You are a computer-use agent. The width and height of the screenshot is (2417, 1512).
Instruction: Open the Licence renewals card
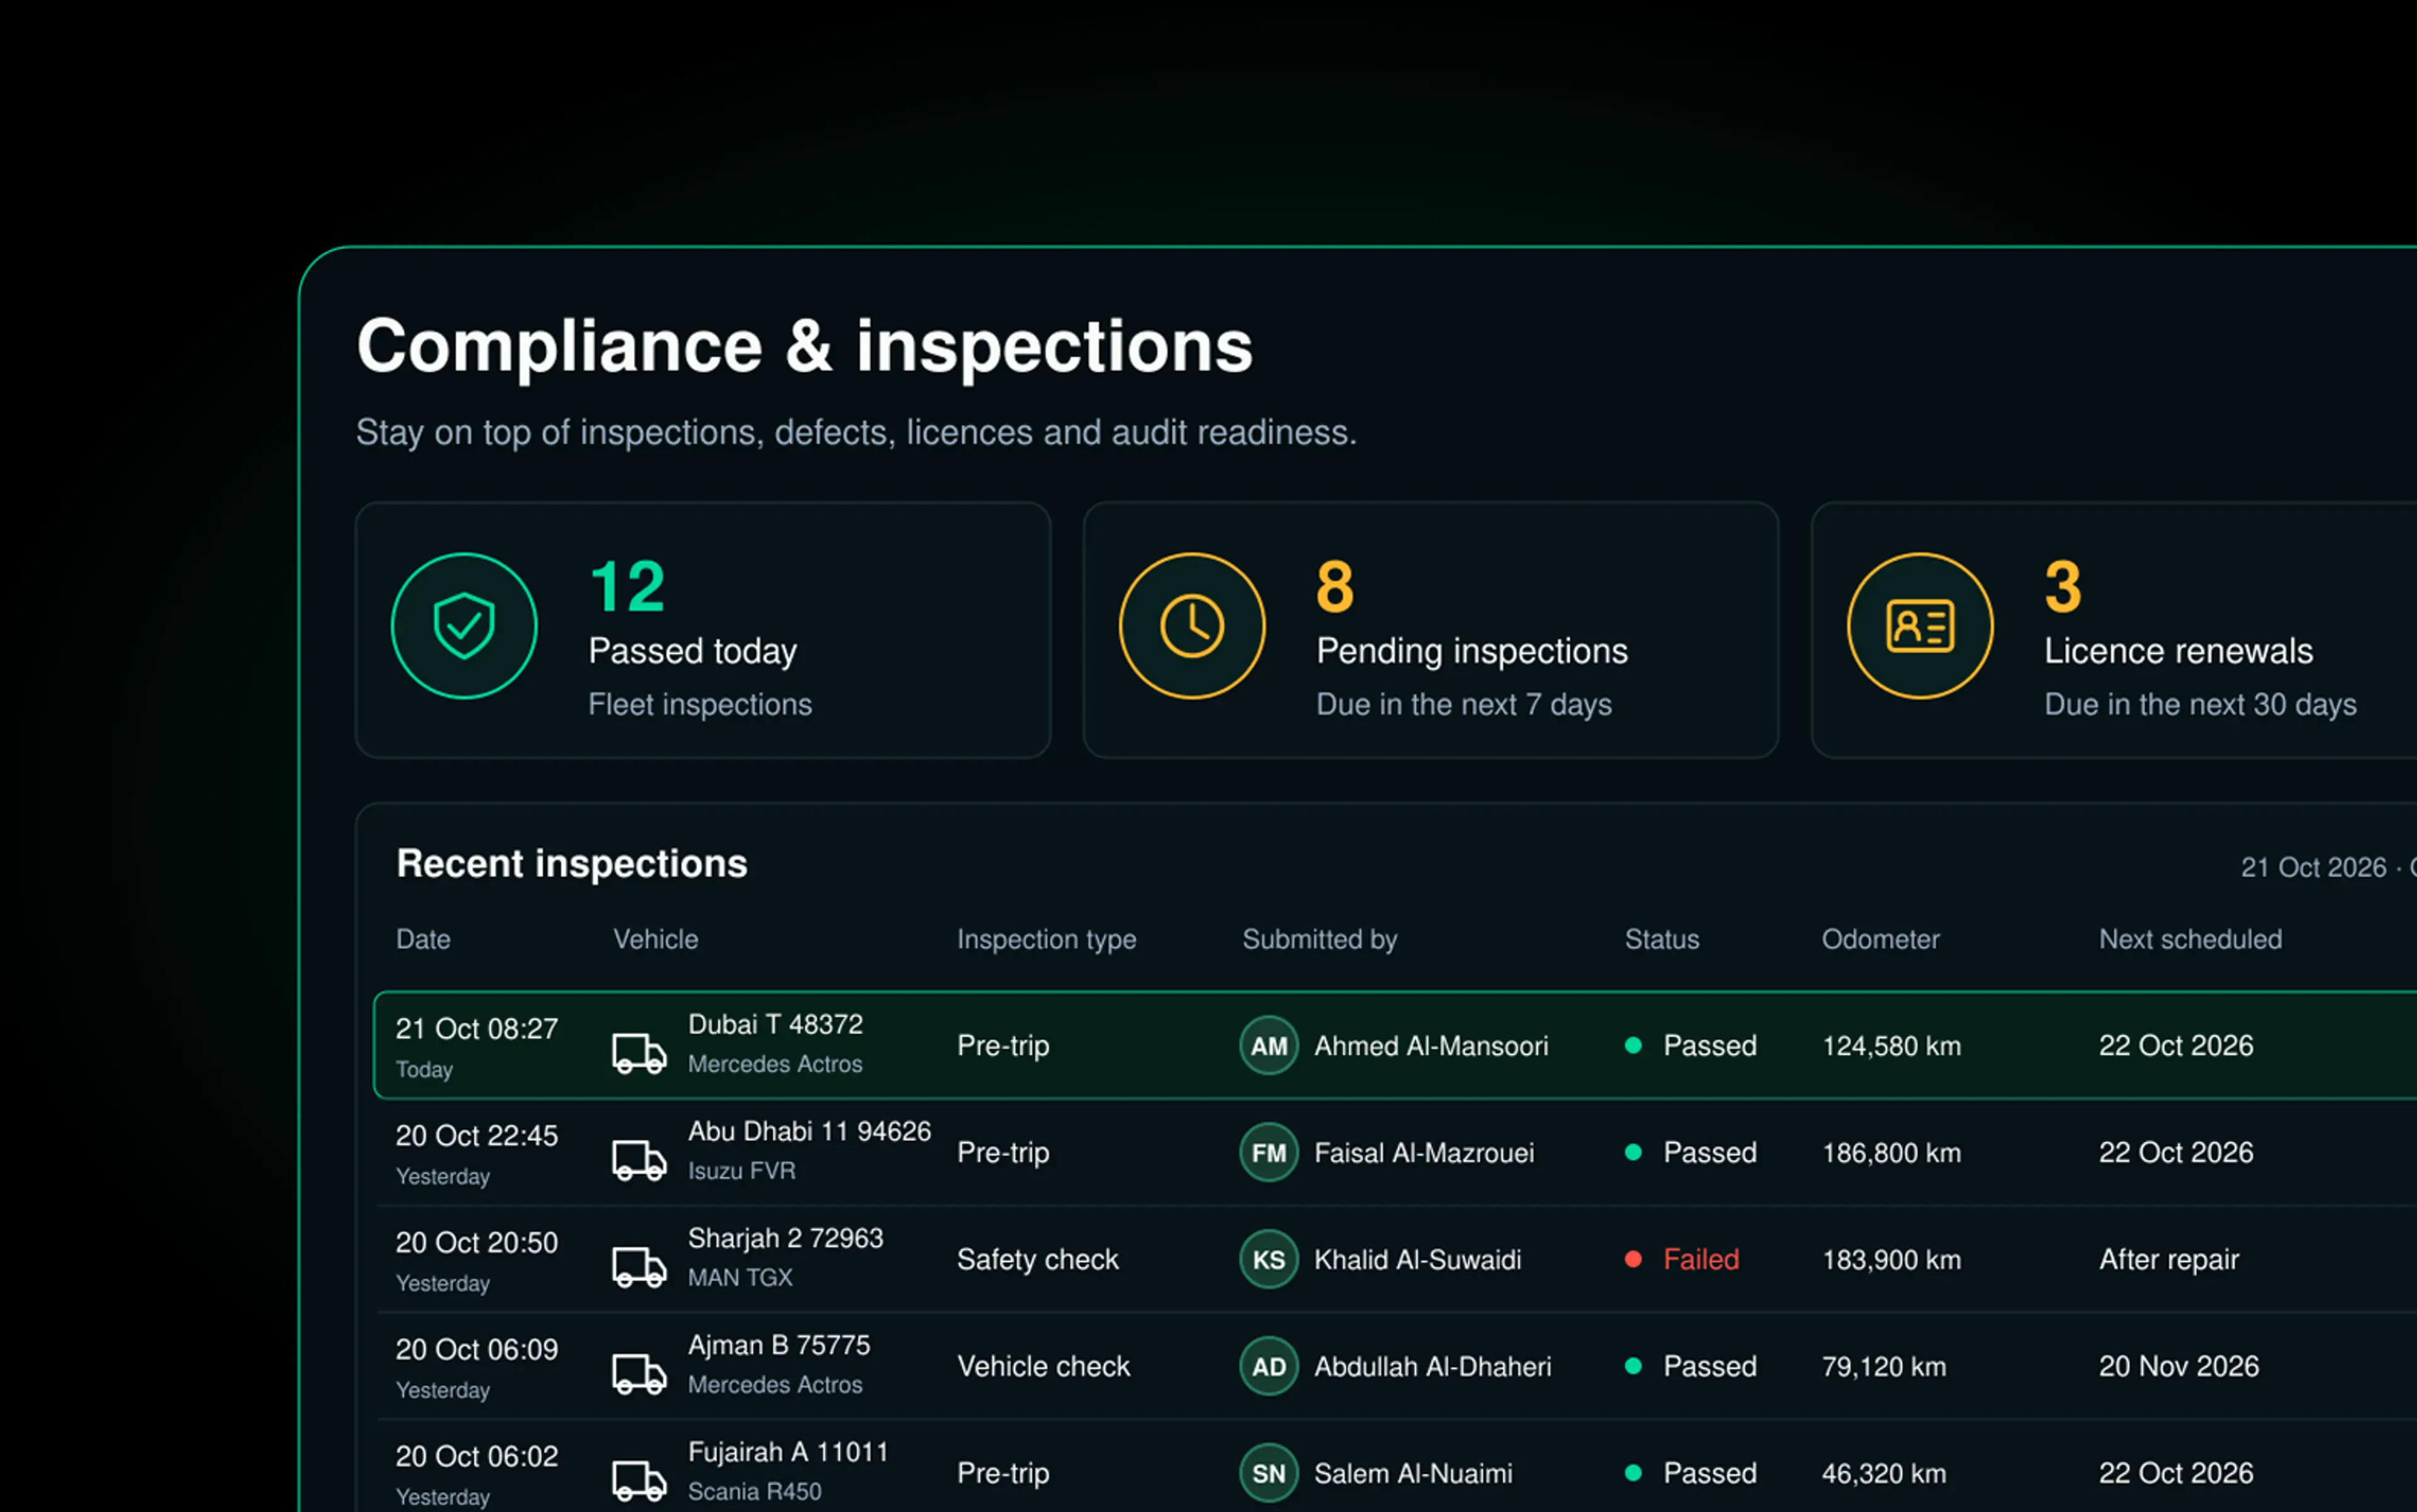[2114, 630]
